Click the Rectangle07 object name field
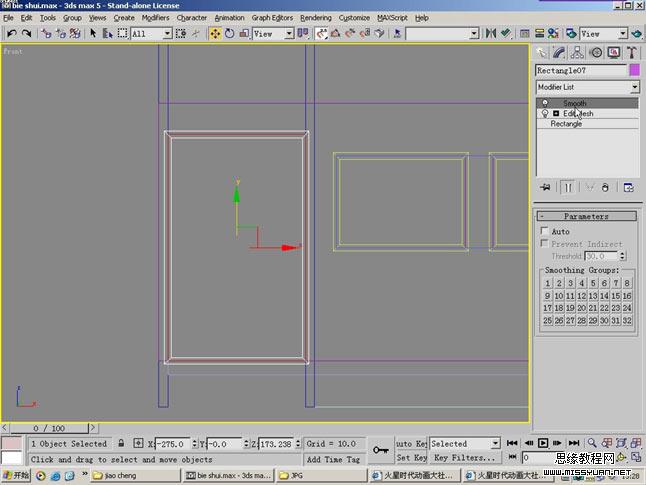Image resolution: width=646 pixels, height=485 pixels. point(581,70)
